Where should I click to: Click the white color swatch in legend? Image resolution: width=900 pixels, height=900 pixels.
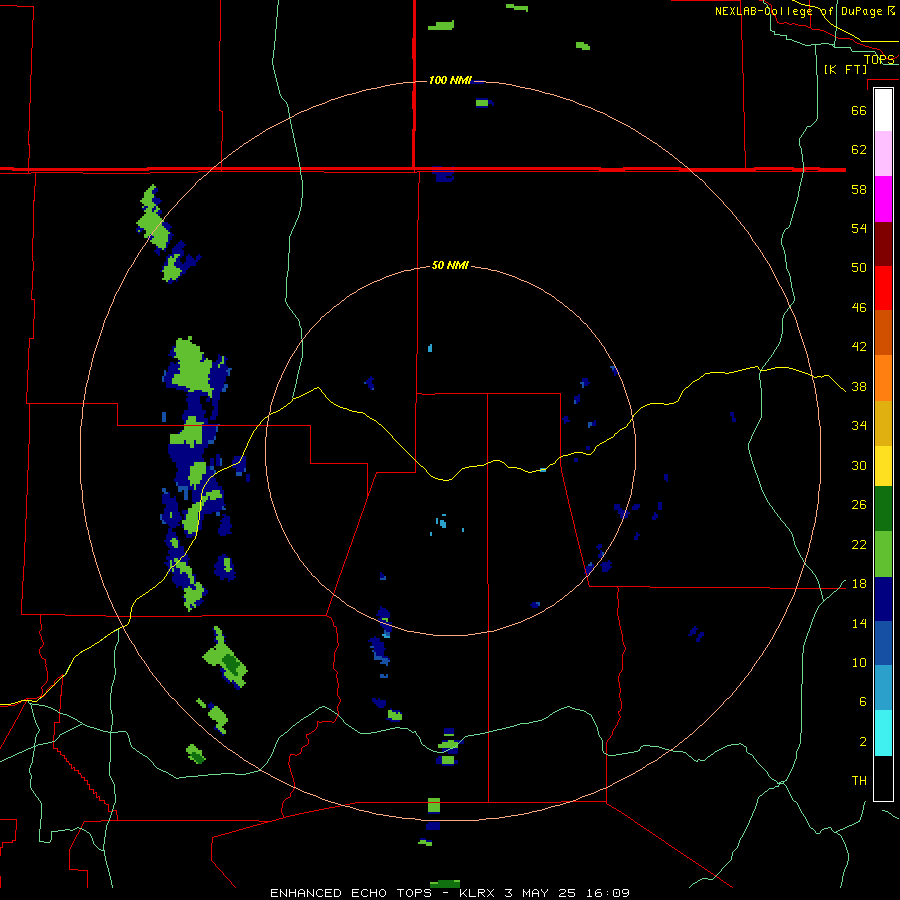point(883,110)
